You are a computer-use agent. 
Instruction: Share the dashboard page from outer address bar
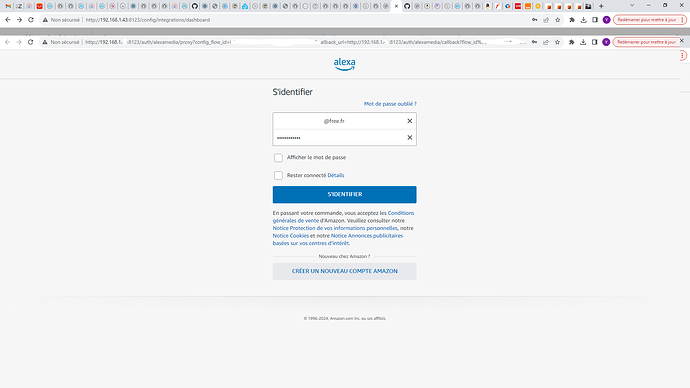tap(546, 20)
